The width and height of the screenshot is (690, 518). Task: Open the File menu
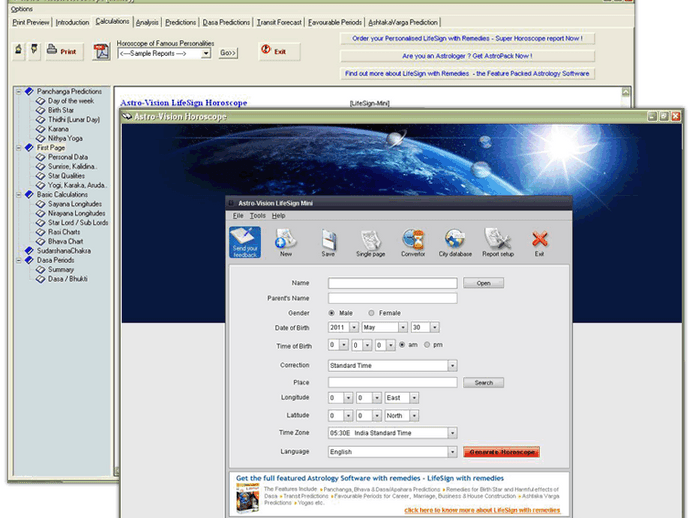238,216
